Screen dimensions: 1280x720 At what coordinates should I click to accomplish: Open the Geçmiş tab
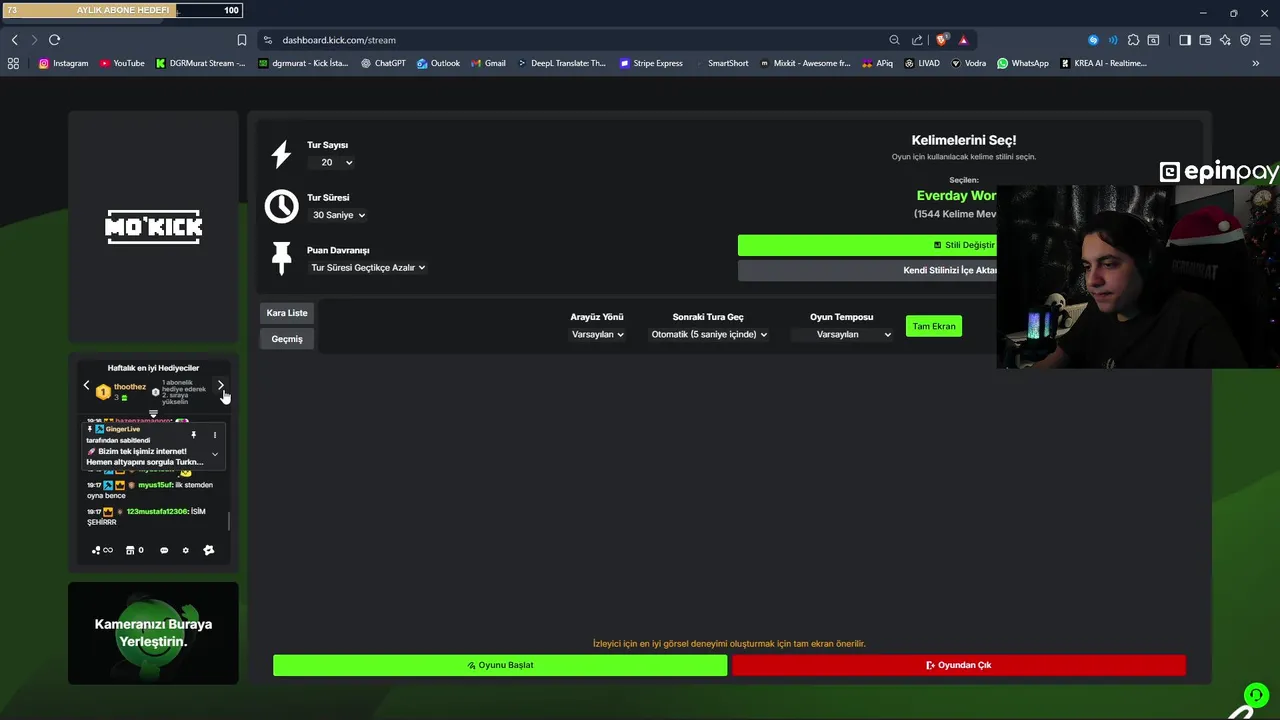coord(287,339)
